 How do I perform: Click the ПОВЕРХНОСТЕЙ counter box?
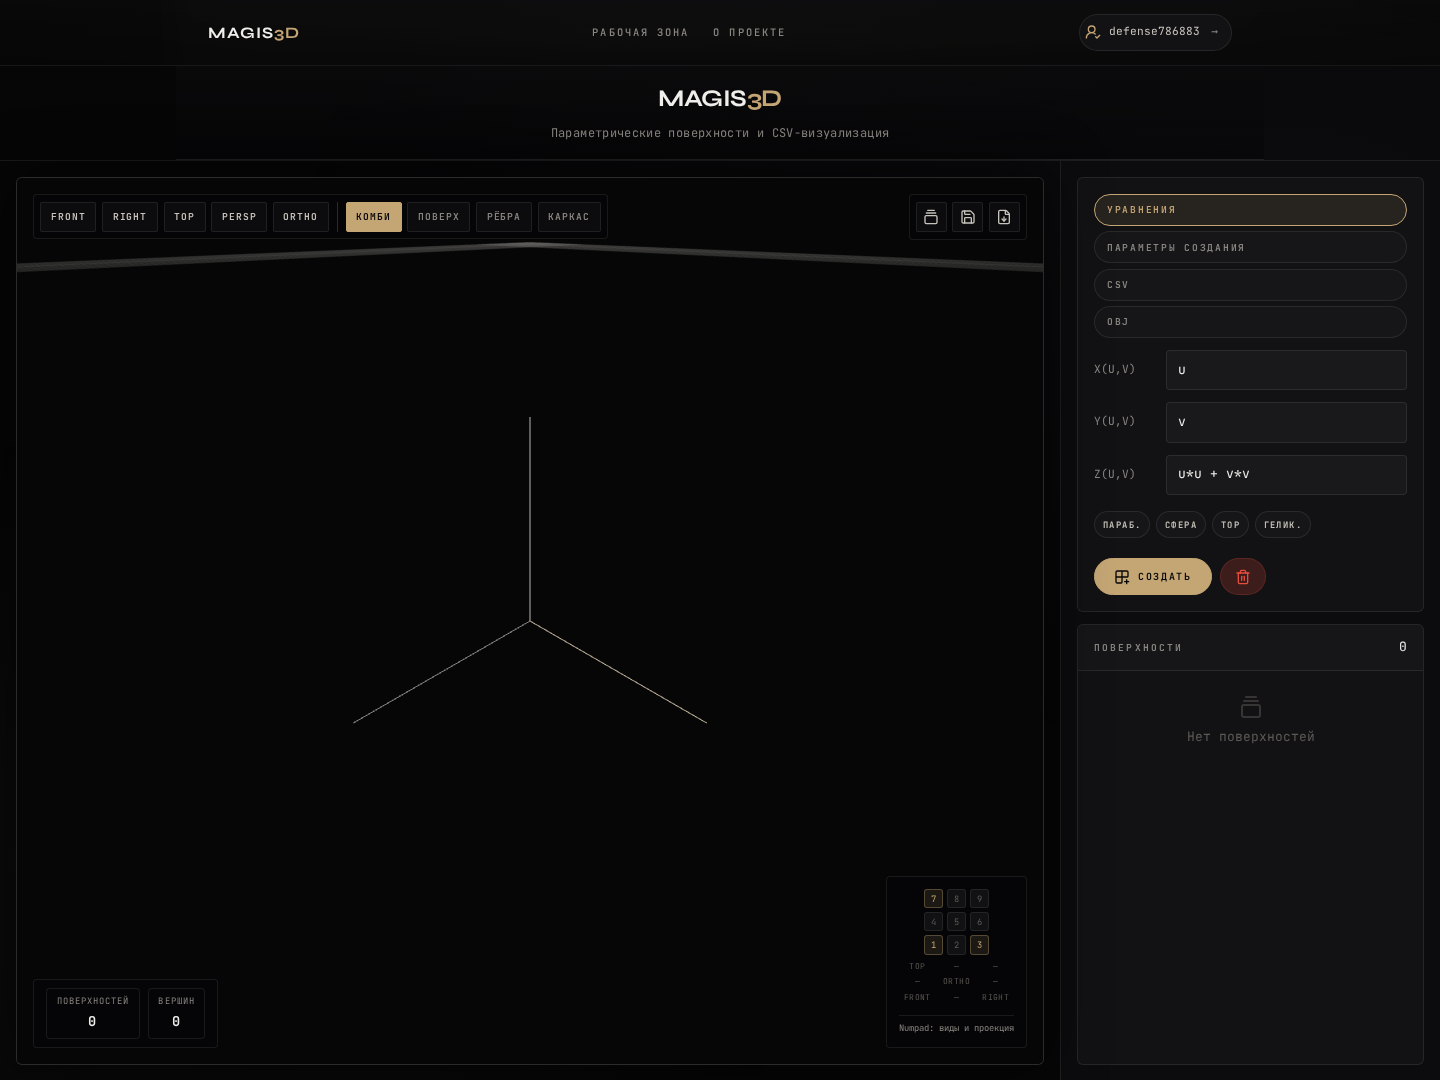[93, 1013]
